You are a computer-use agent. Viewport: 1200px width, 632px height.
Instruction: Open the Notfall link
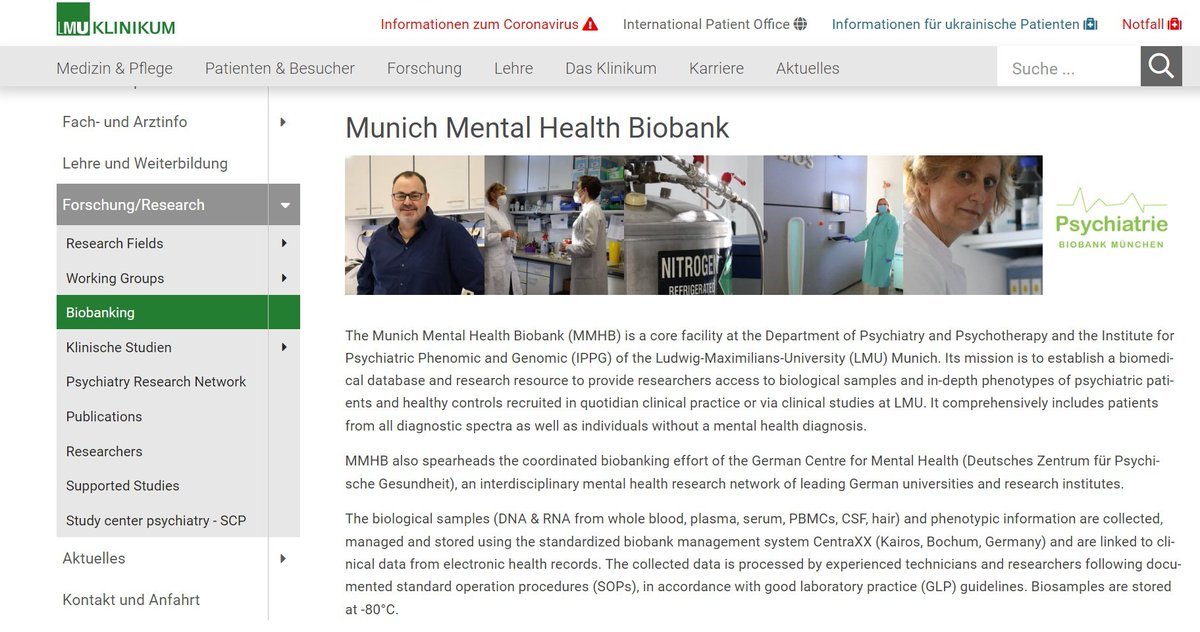(x=1143, y=24)
